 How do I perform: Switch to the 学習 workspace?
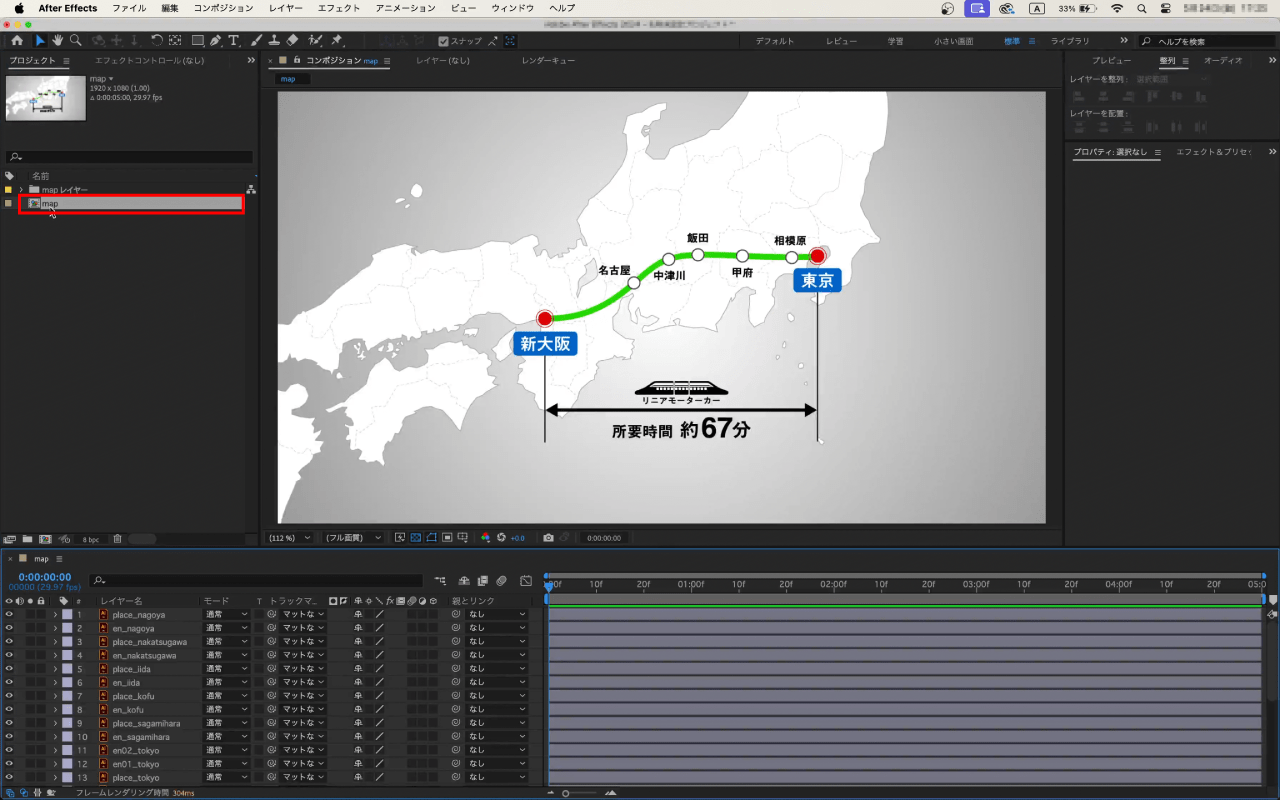(x=896, y=41)
